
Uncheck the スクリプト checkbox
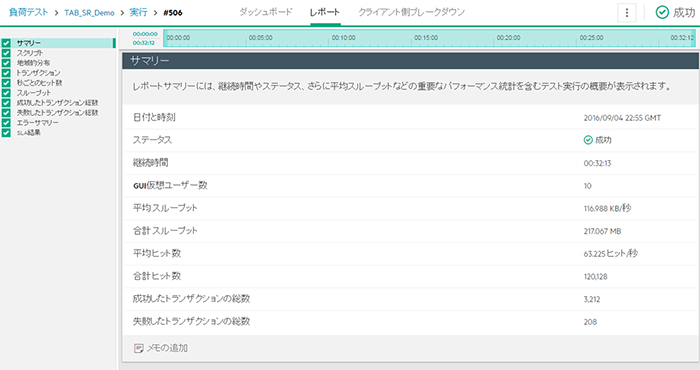6,53
